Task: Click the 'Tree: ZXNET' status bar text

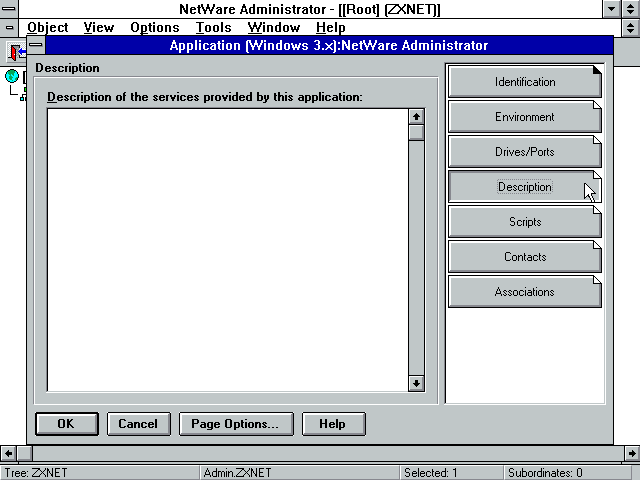Action: [x=36, y=473]
